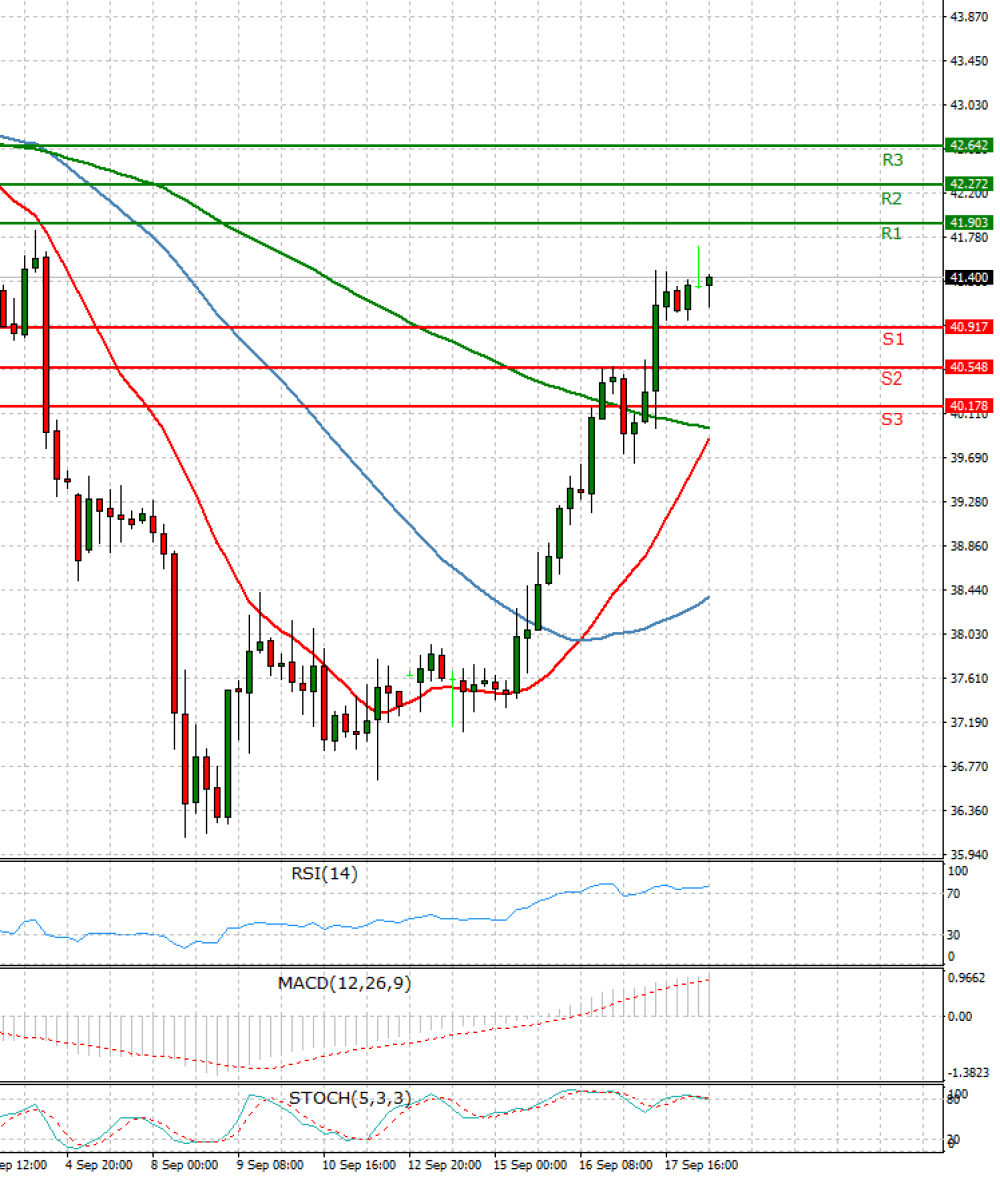Image resolution: width=1000 pixels, height=1180 pixels.
Task: Click the 37.190 price axis value
Action: click(969, 722)
